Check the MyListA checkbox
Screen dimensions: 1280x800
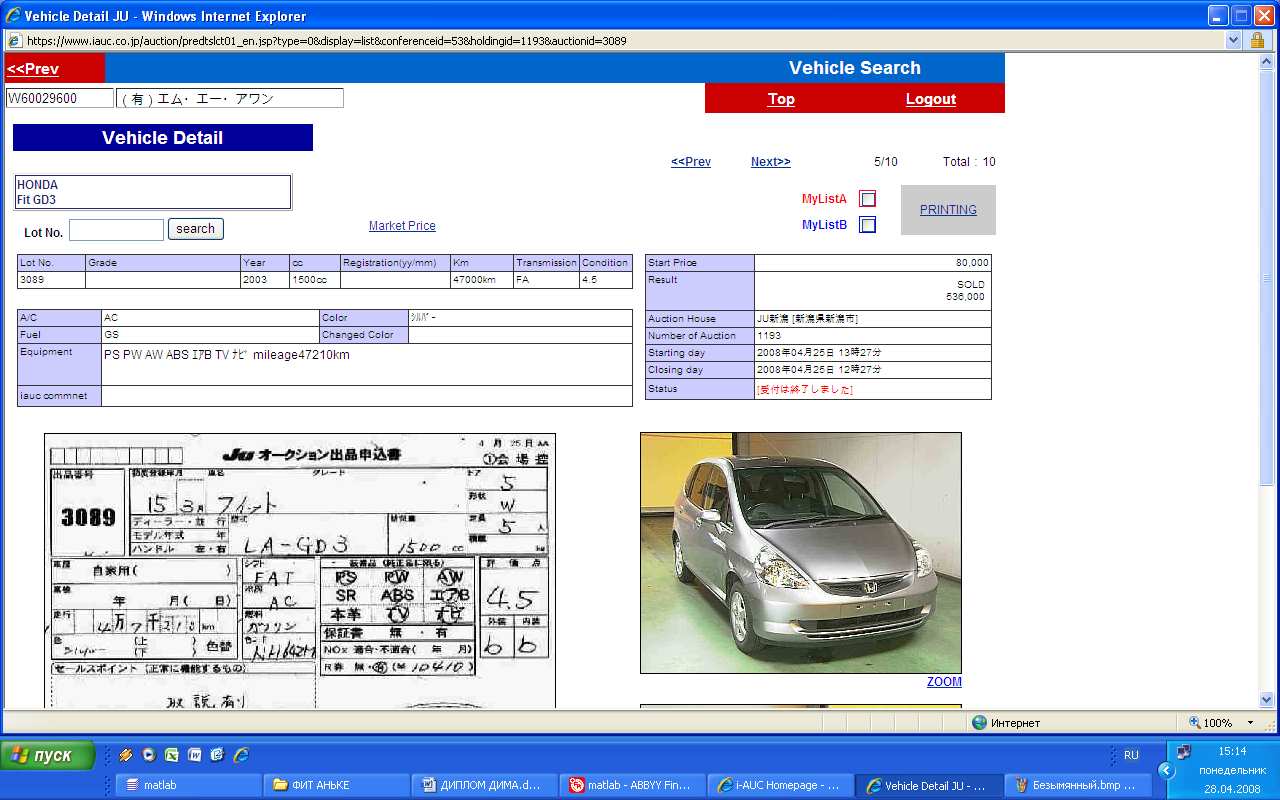[868, 199]
